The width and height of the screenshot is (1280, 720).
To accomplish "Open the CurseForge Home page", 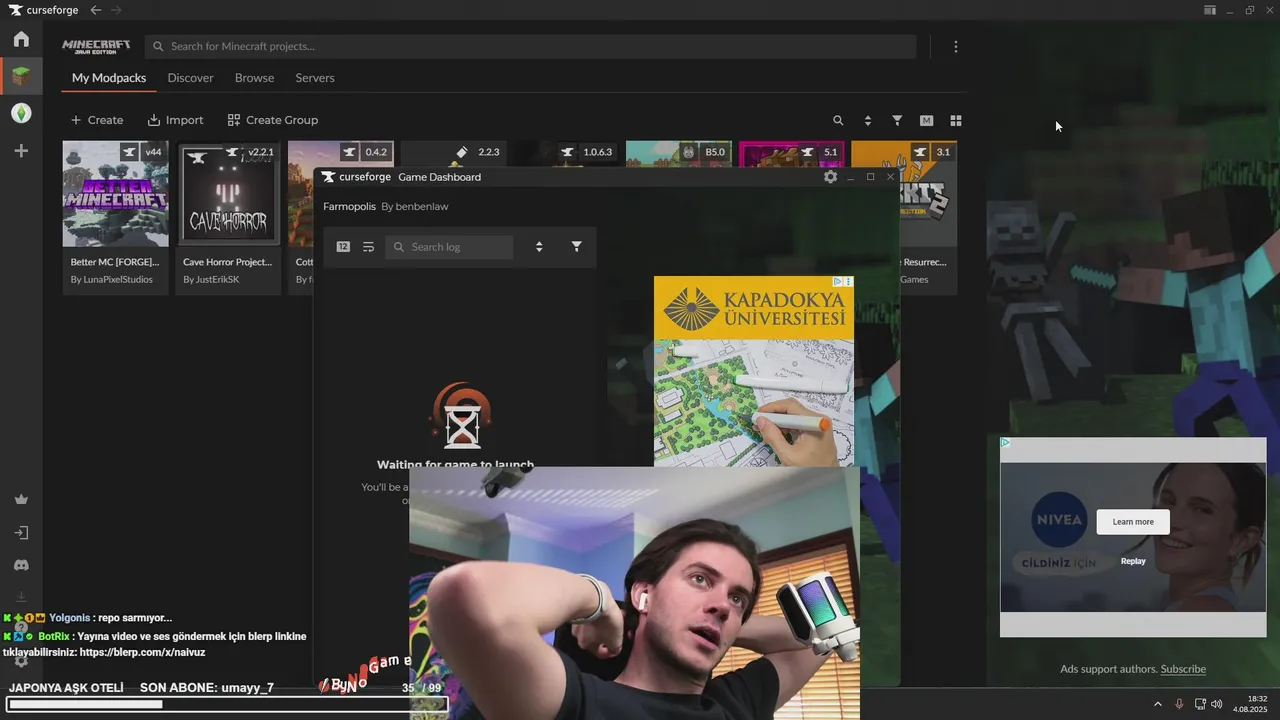I will point(21,39).
